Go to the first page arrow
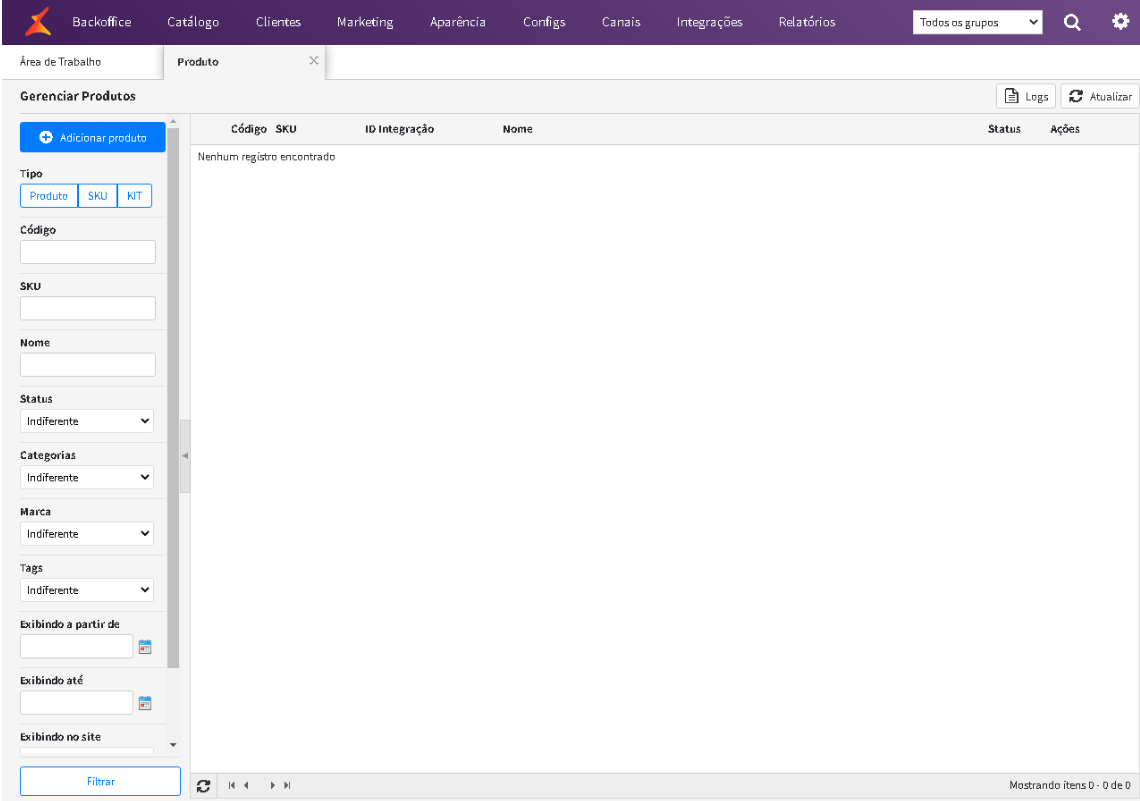Viewport: 1140px width, 801px height. coord(231,786)
